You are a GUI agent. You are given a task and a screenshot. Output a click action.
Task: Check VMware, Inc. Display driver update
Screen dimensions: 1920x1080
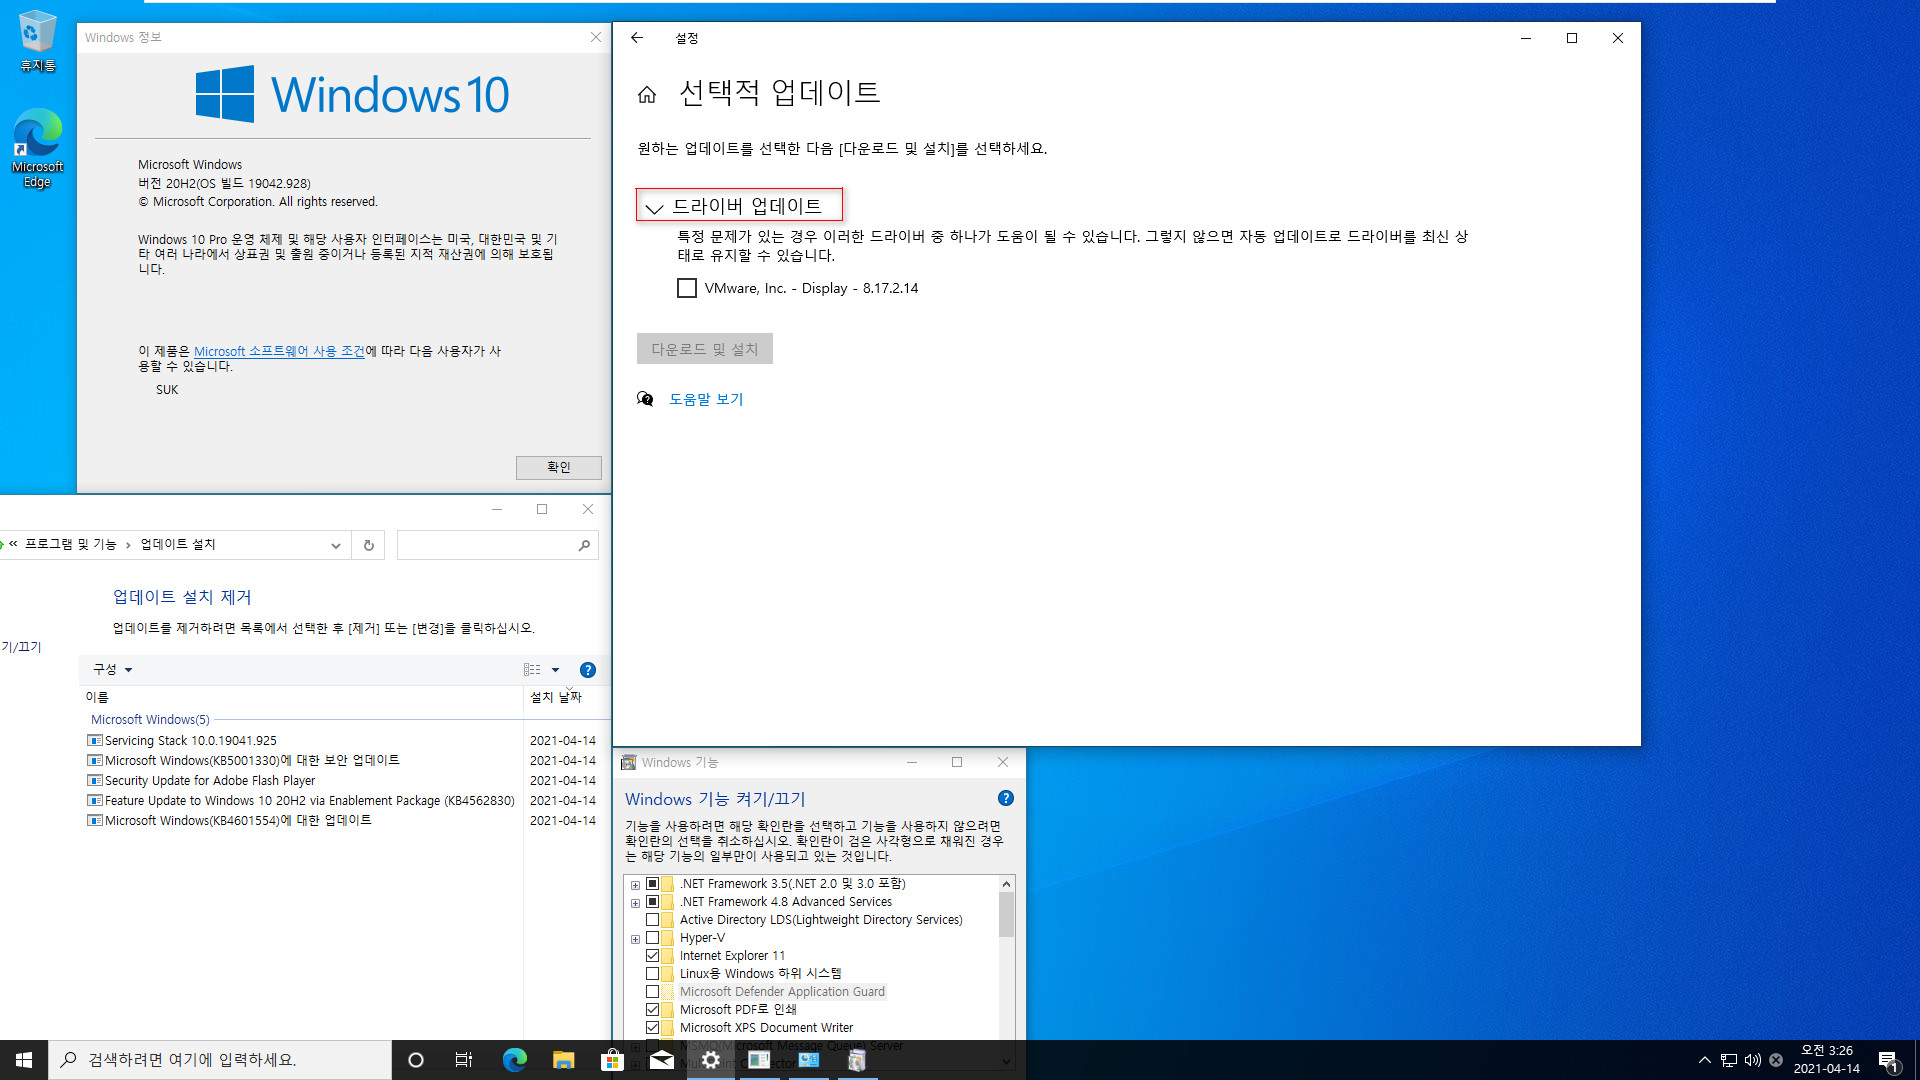point(687,288)
